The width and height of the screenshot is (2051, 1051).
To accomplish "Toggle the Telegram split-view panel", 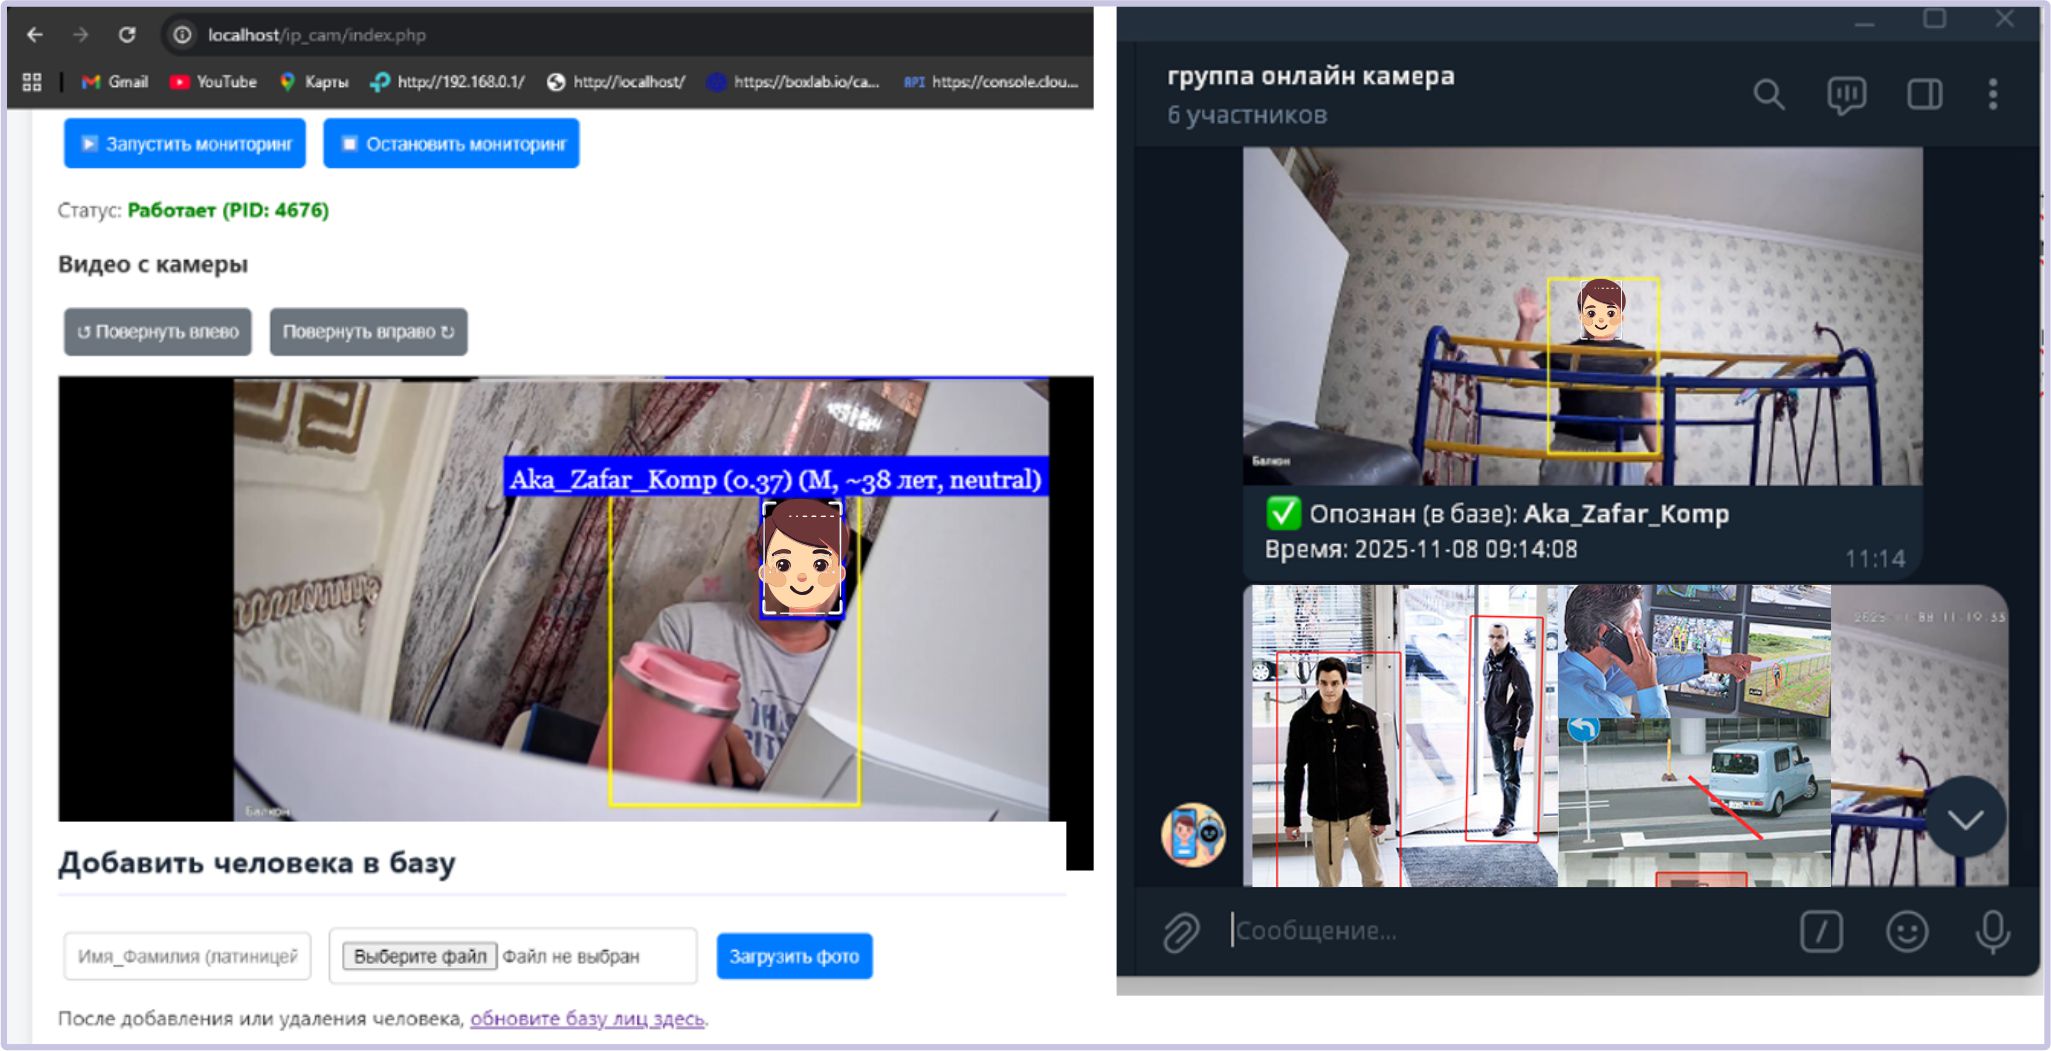I will [x=1923, y=94].
